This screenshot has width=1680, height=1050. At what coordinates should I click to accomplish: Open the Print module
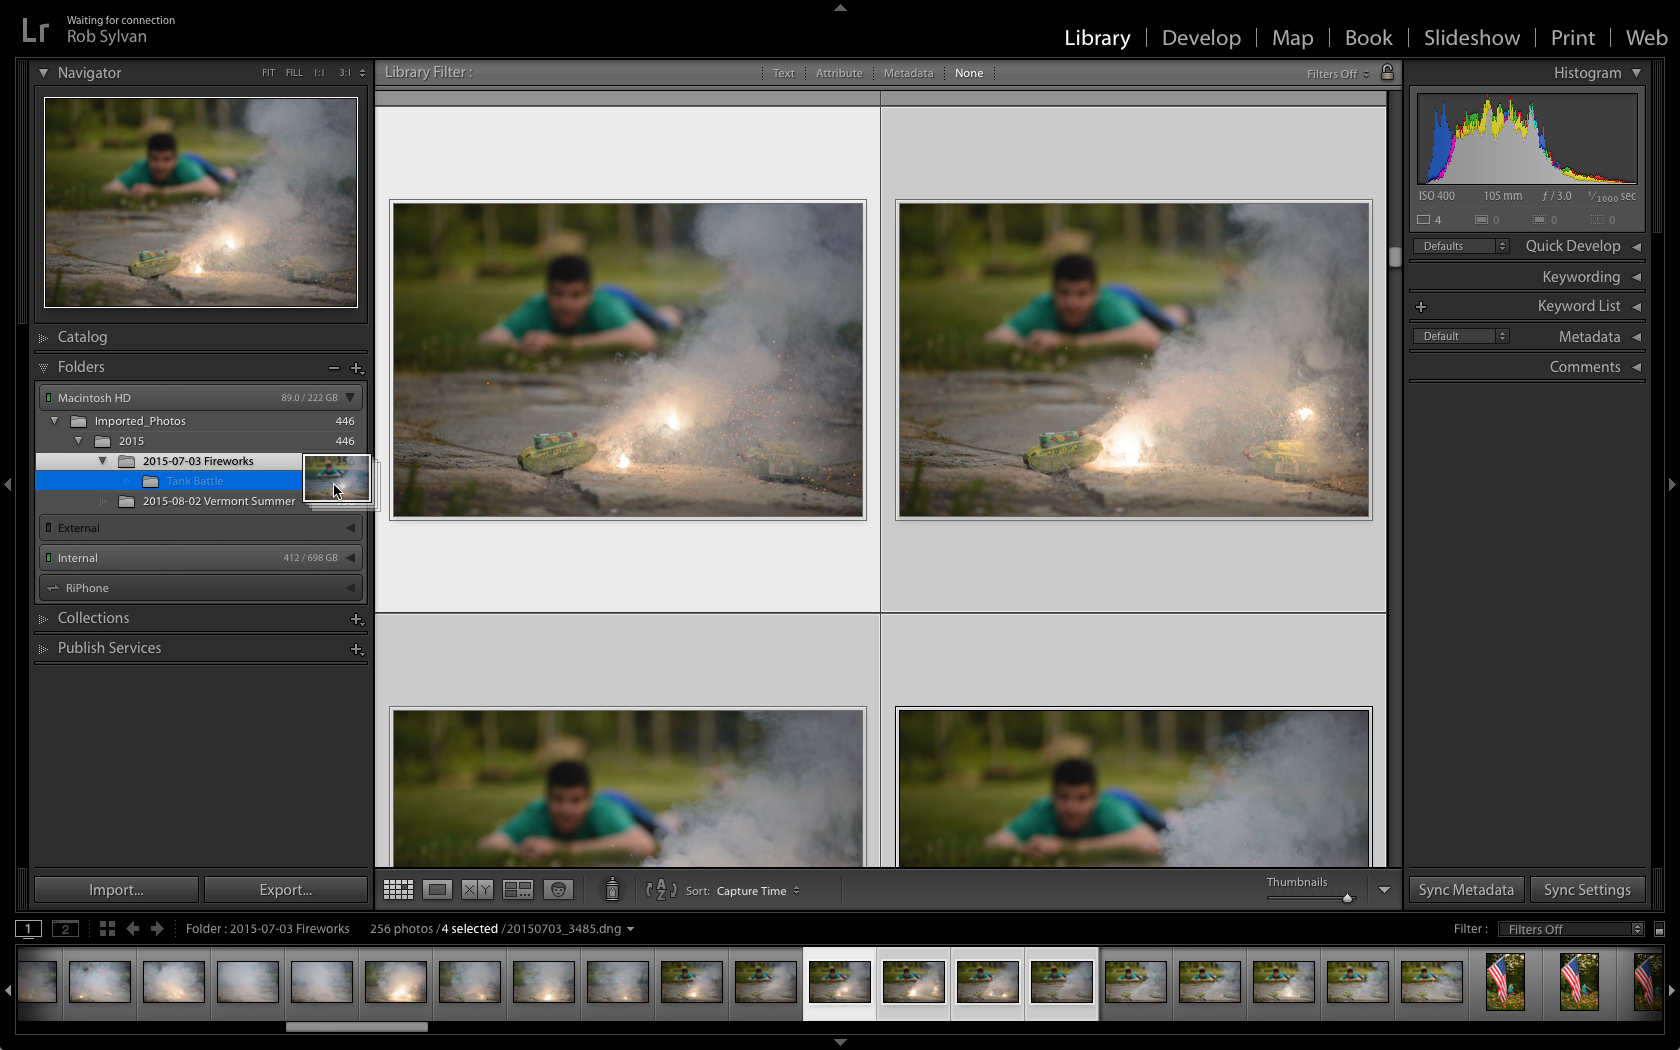[1572, 38]
